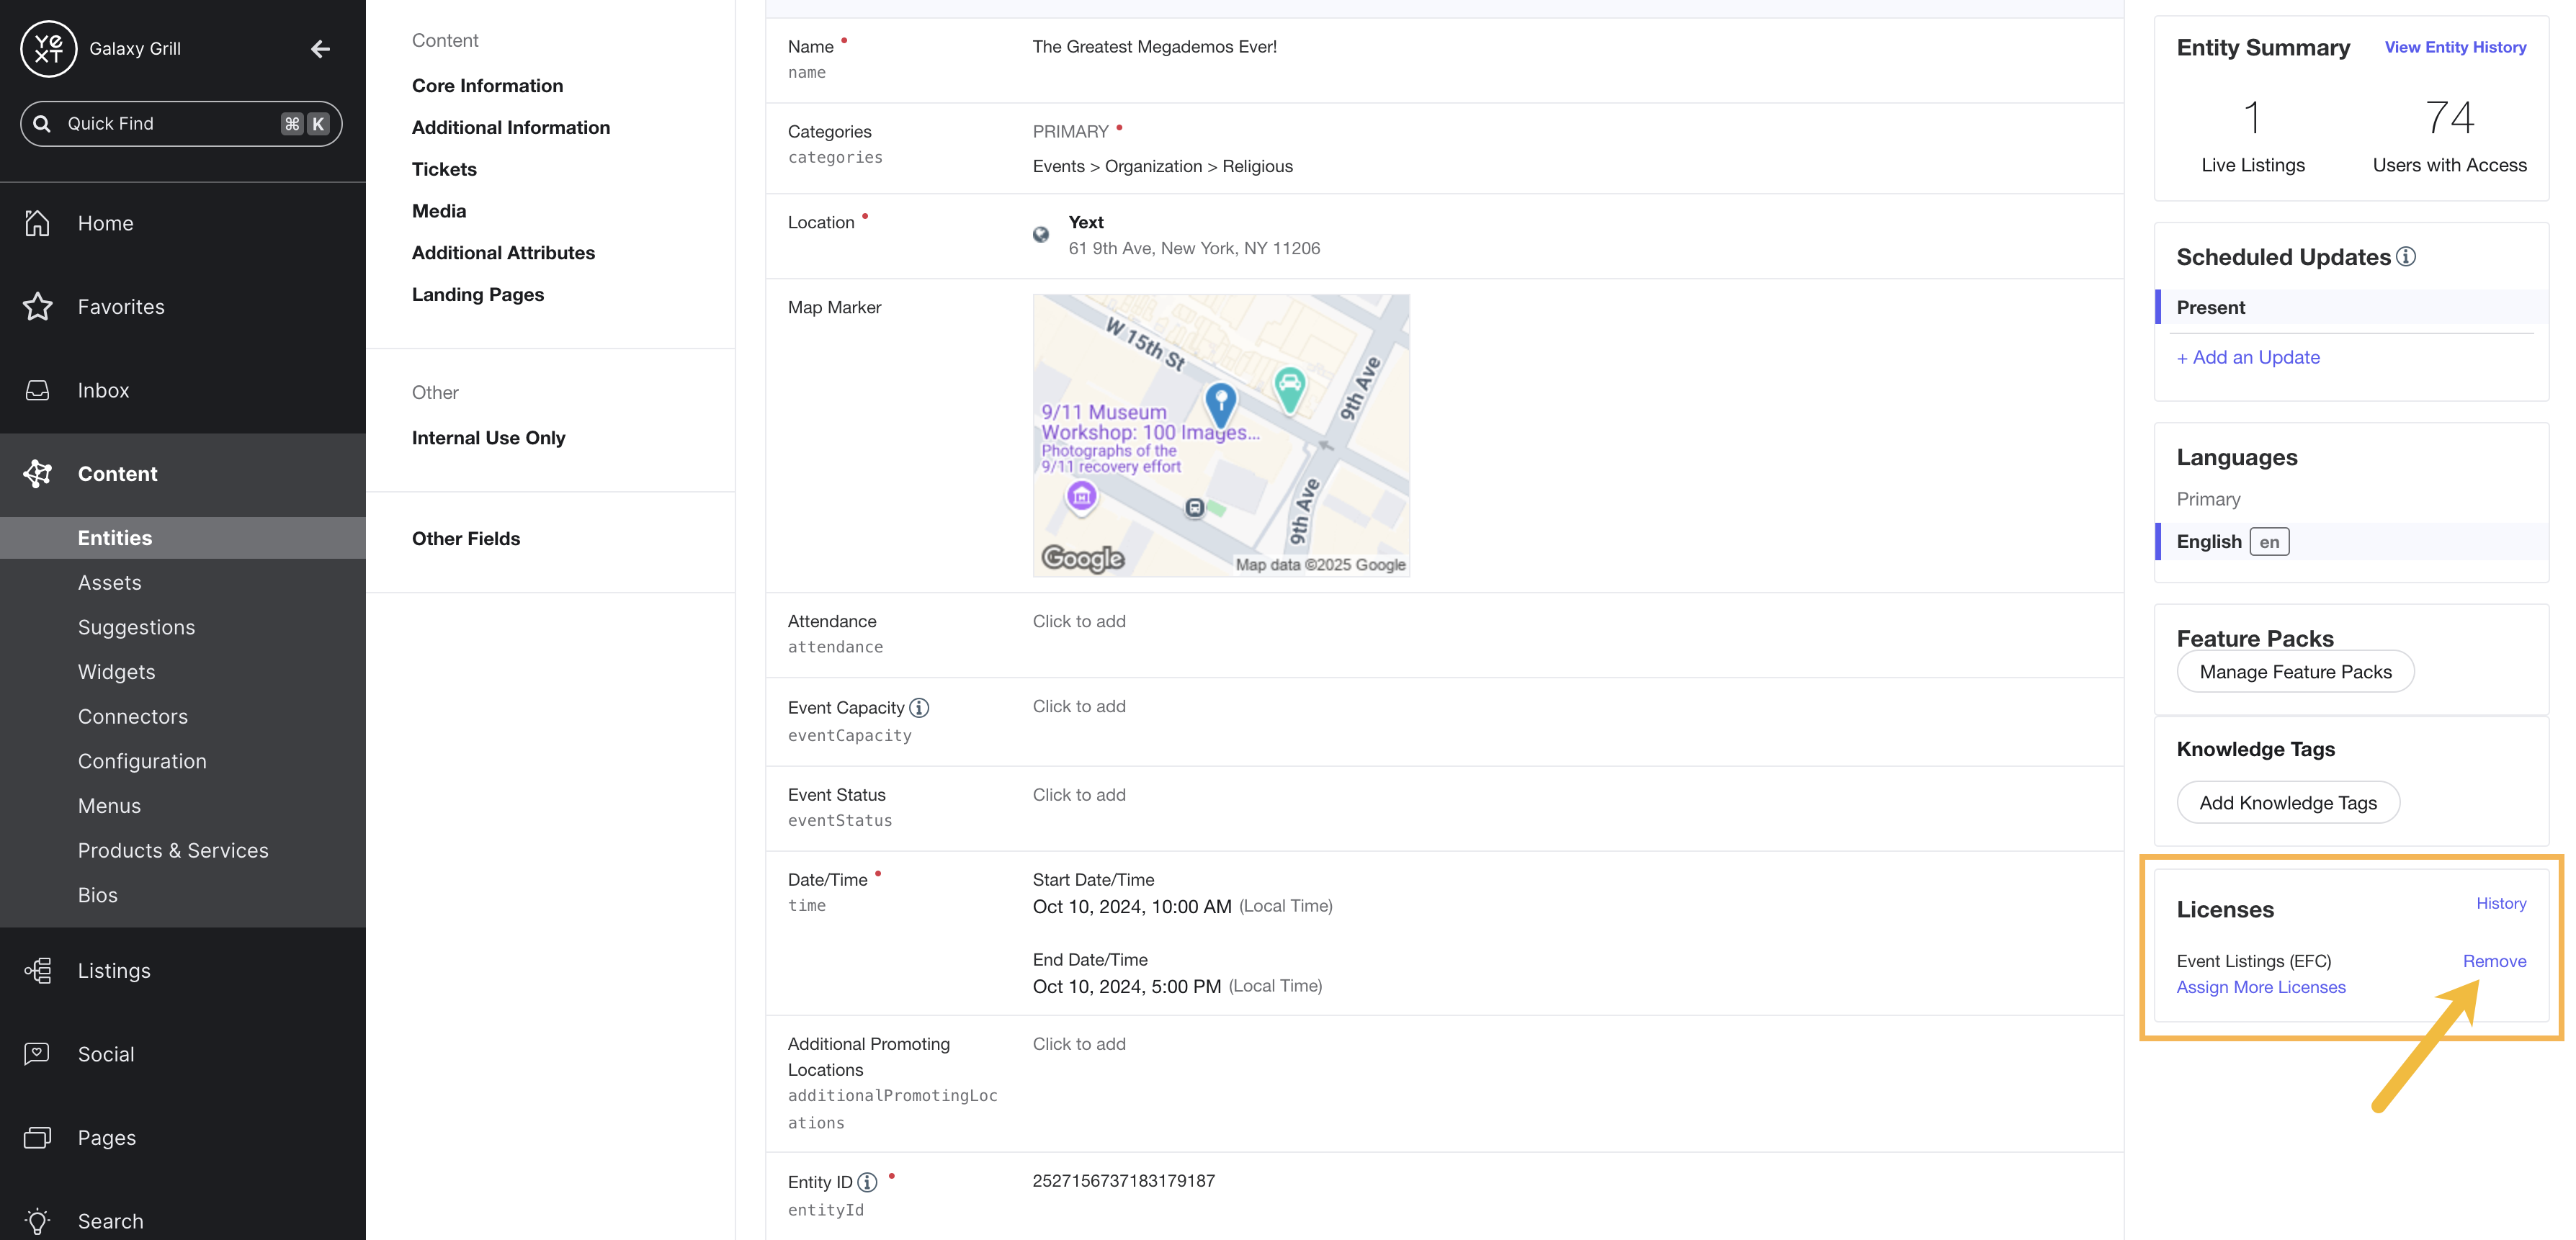Remove the Event Listings license
This screenshot has height=1240, width=2576.
(x=2494, y=961)
